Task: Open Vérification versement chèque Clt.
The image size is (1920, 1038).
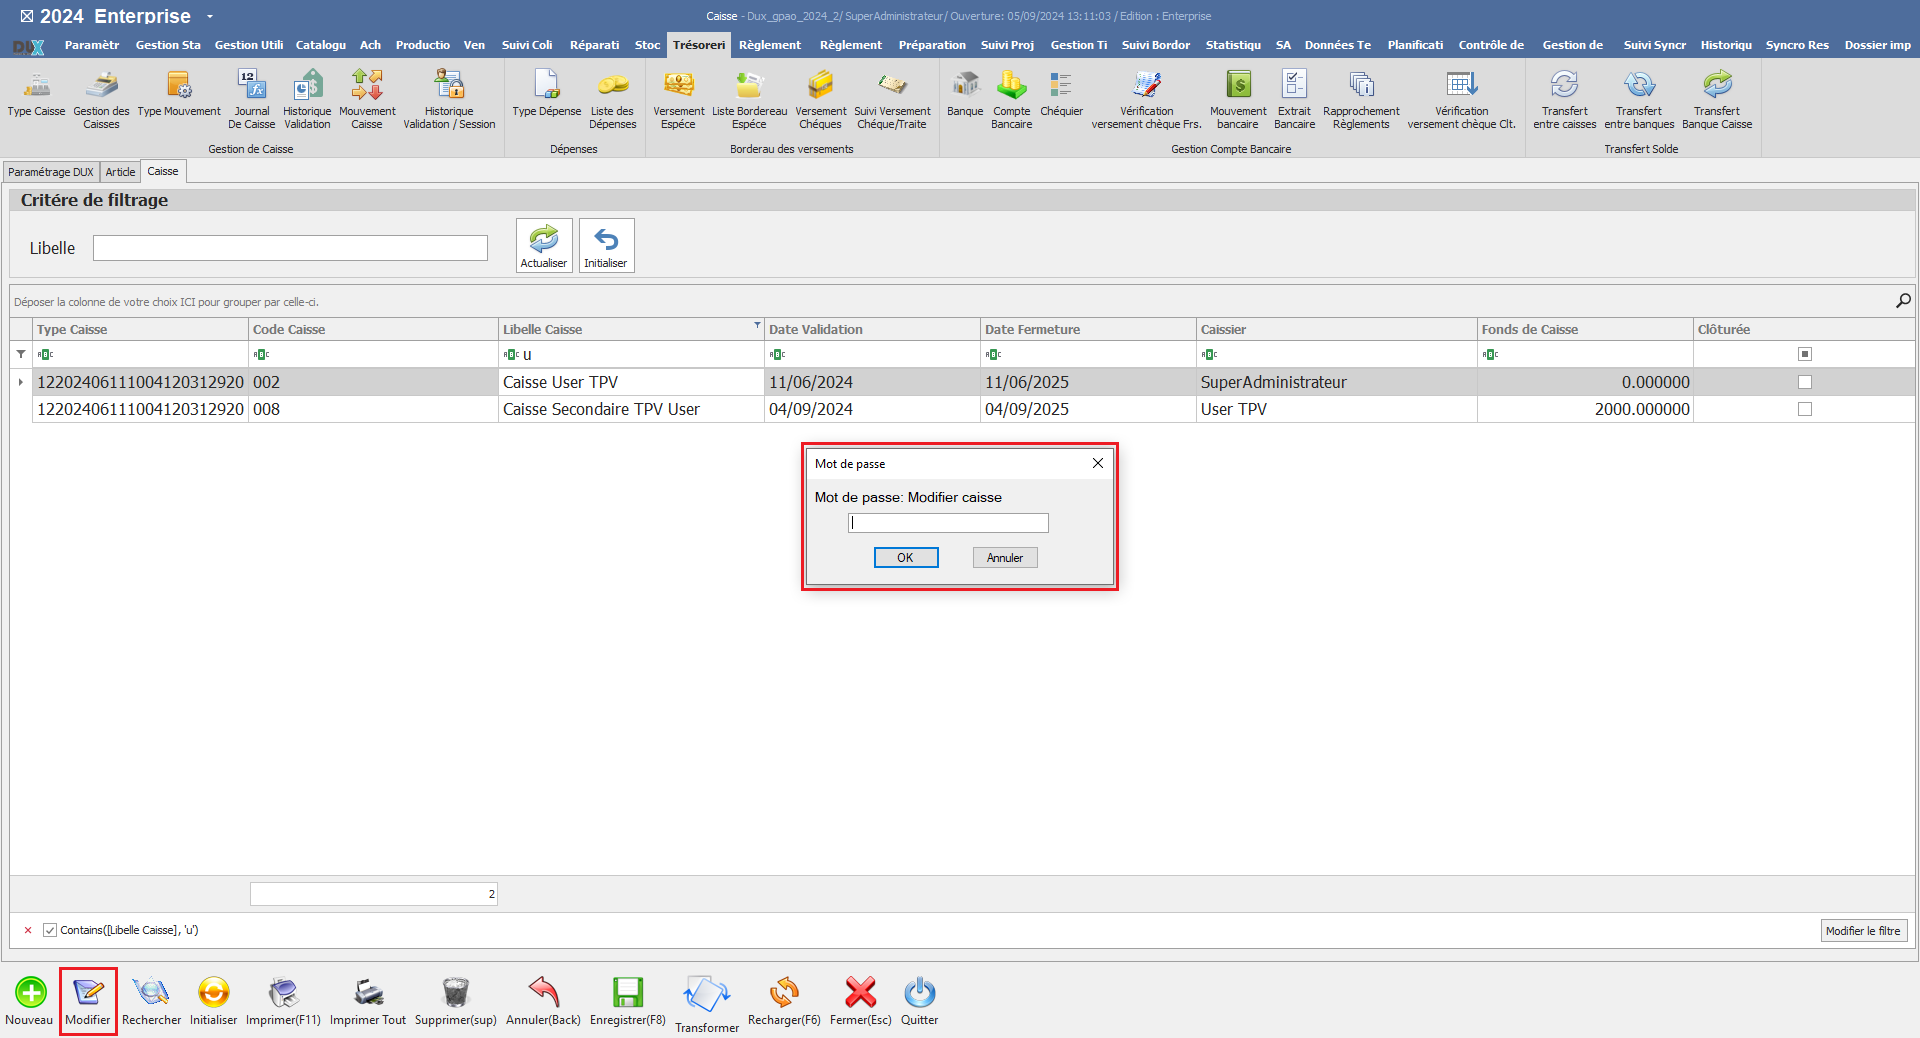Action: click(x=1461, y=99)
